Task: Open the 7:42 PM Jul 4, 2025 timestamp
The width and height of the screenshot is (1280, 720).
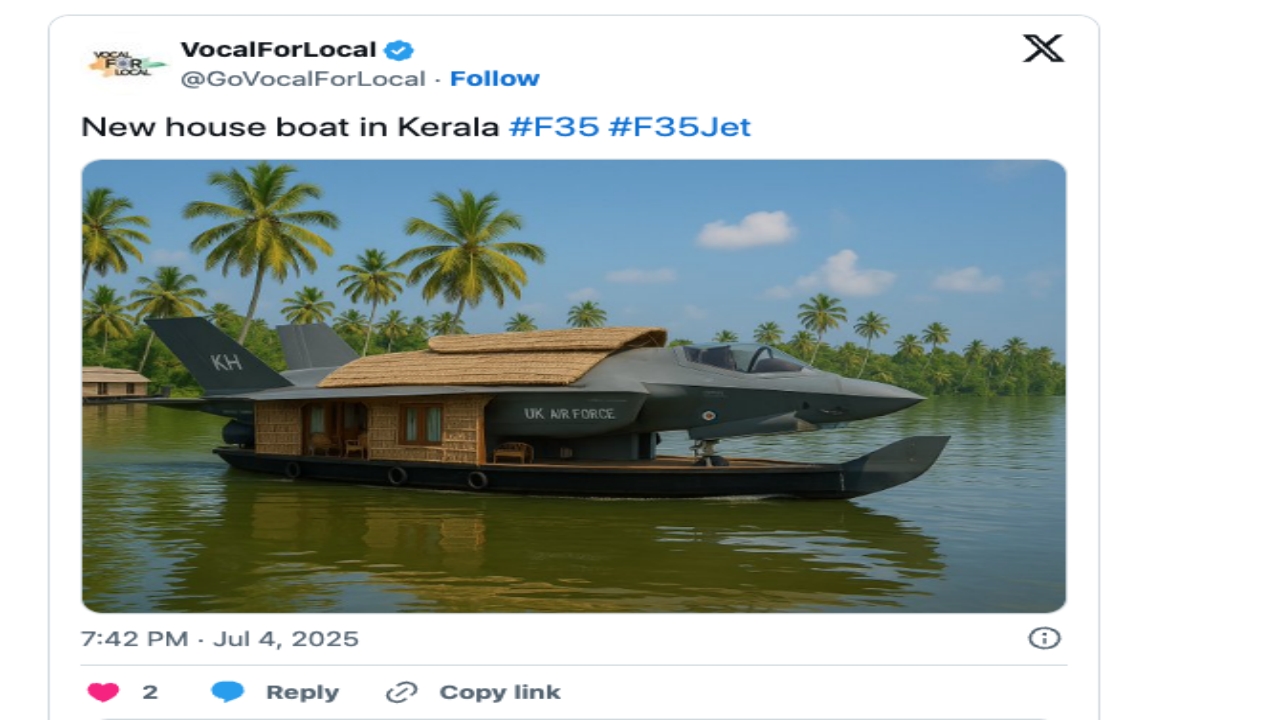Action: [220, 639]
